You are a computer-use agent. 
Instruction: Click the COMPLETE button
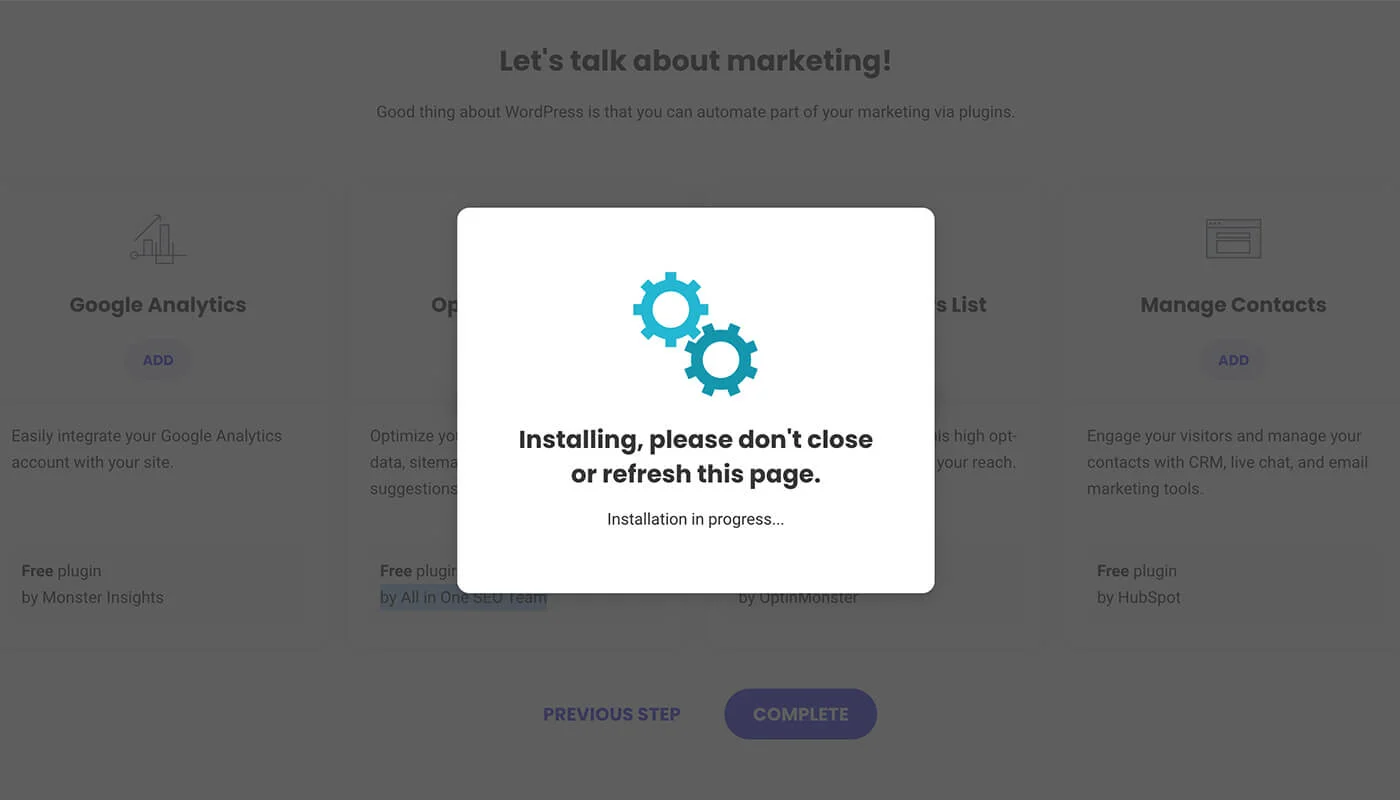click(x=800, y=714)
